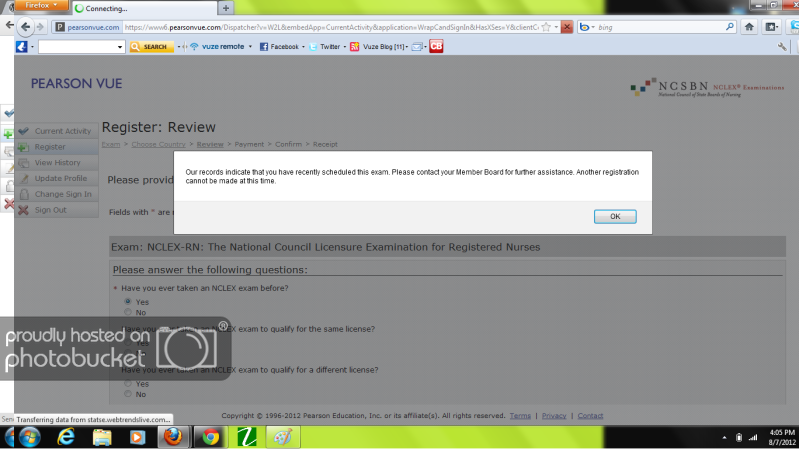Open Update Profile sidebar item
Image resolution: width=799 pixels, height=449 pixels.
57,178
